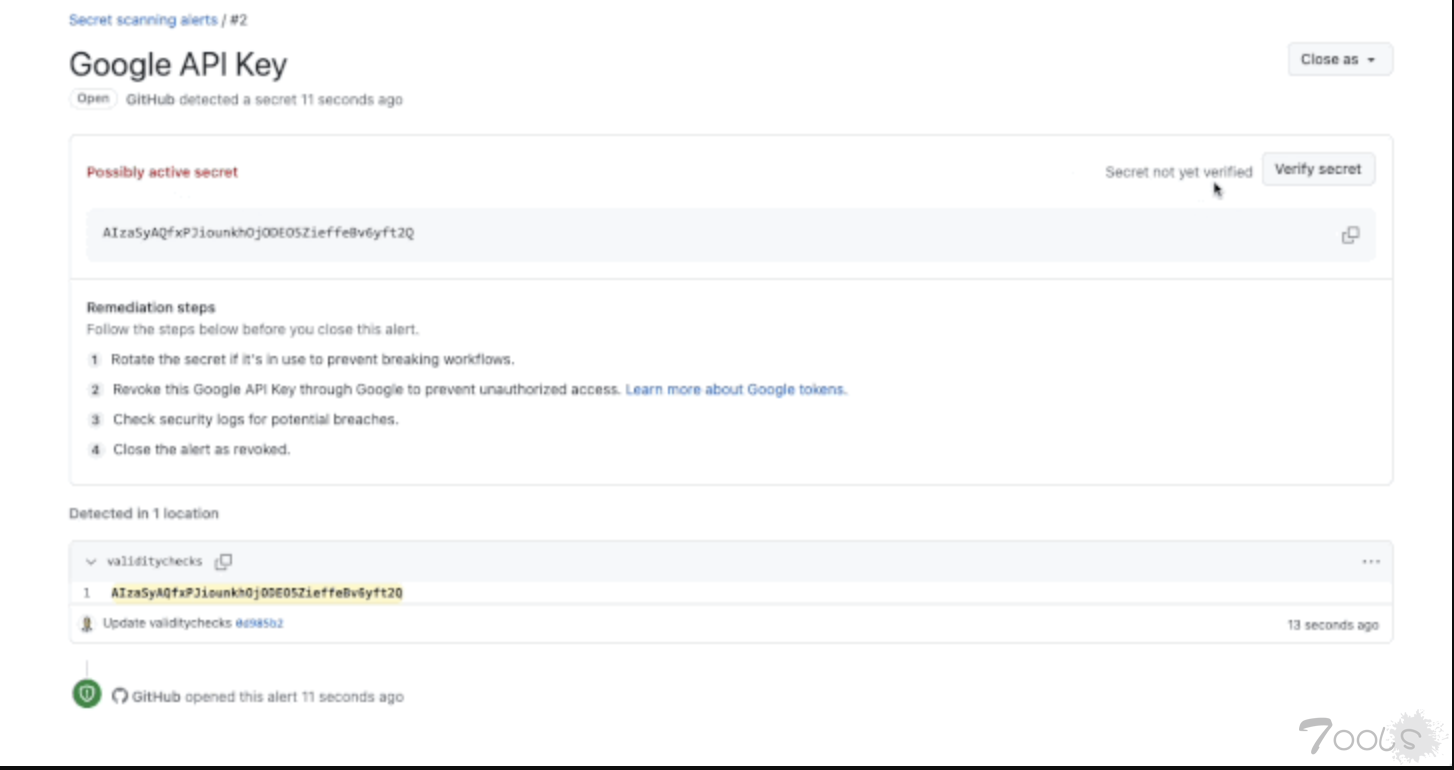Copy the detected secret with copy icon
1454x770 pixels.
tap(1350, 235)
